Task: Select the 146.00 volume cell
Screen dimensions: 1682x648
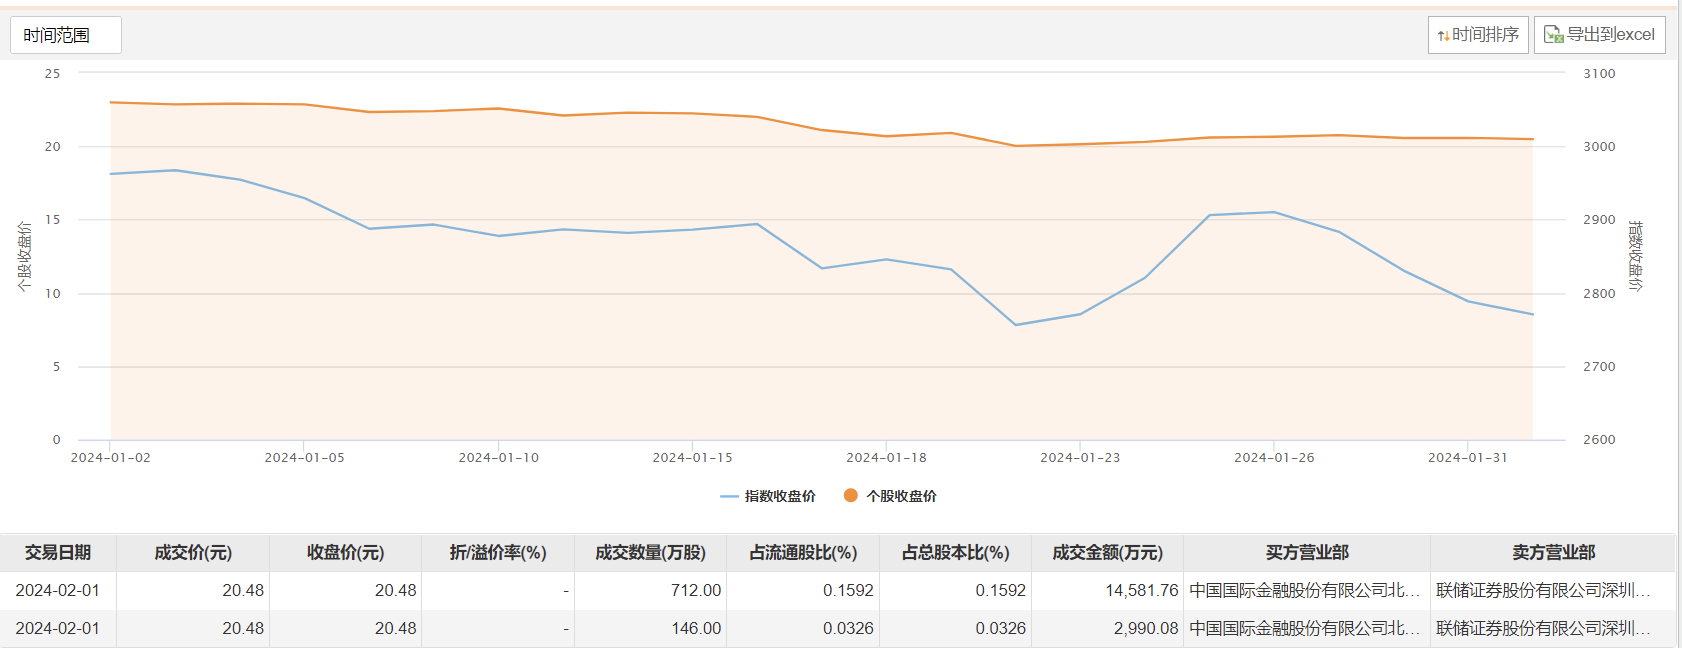Action: tap(650, 629)
